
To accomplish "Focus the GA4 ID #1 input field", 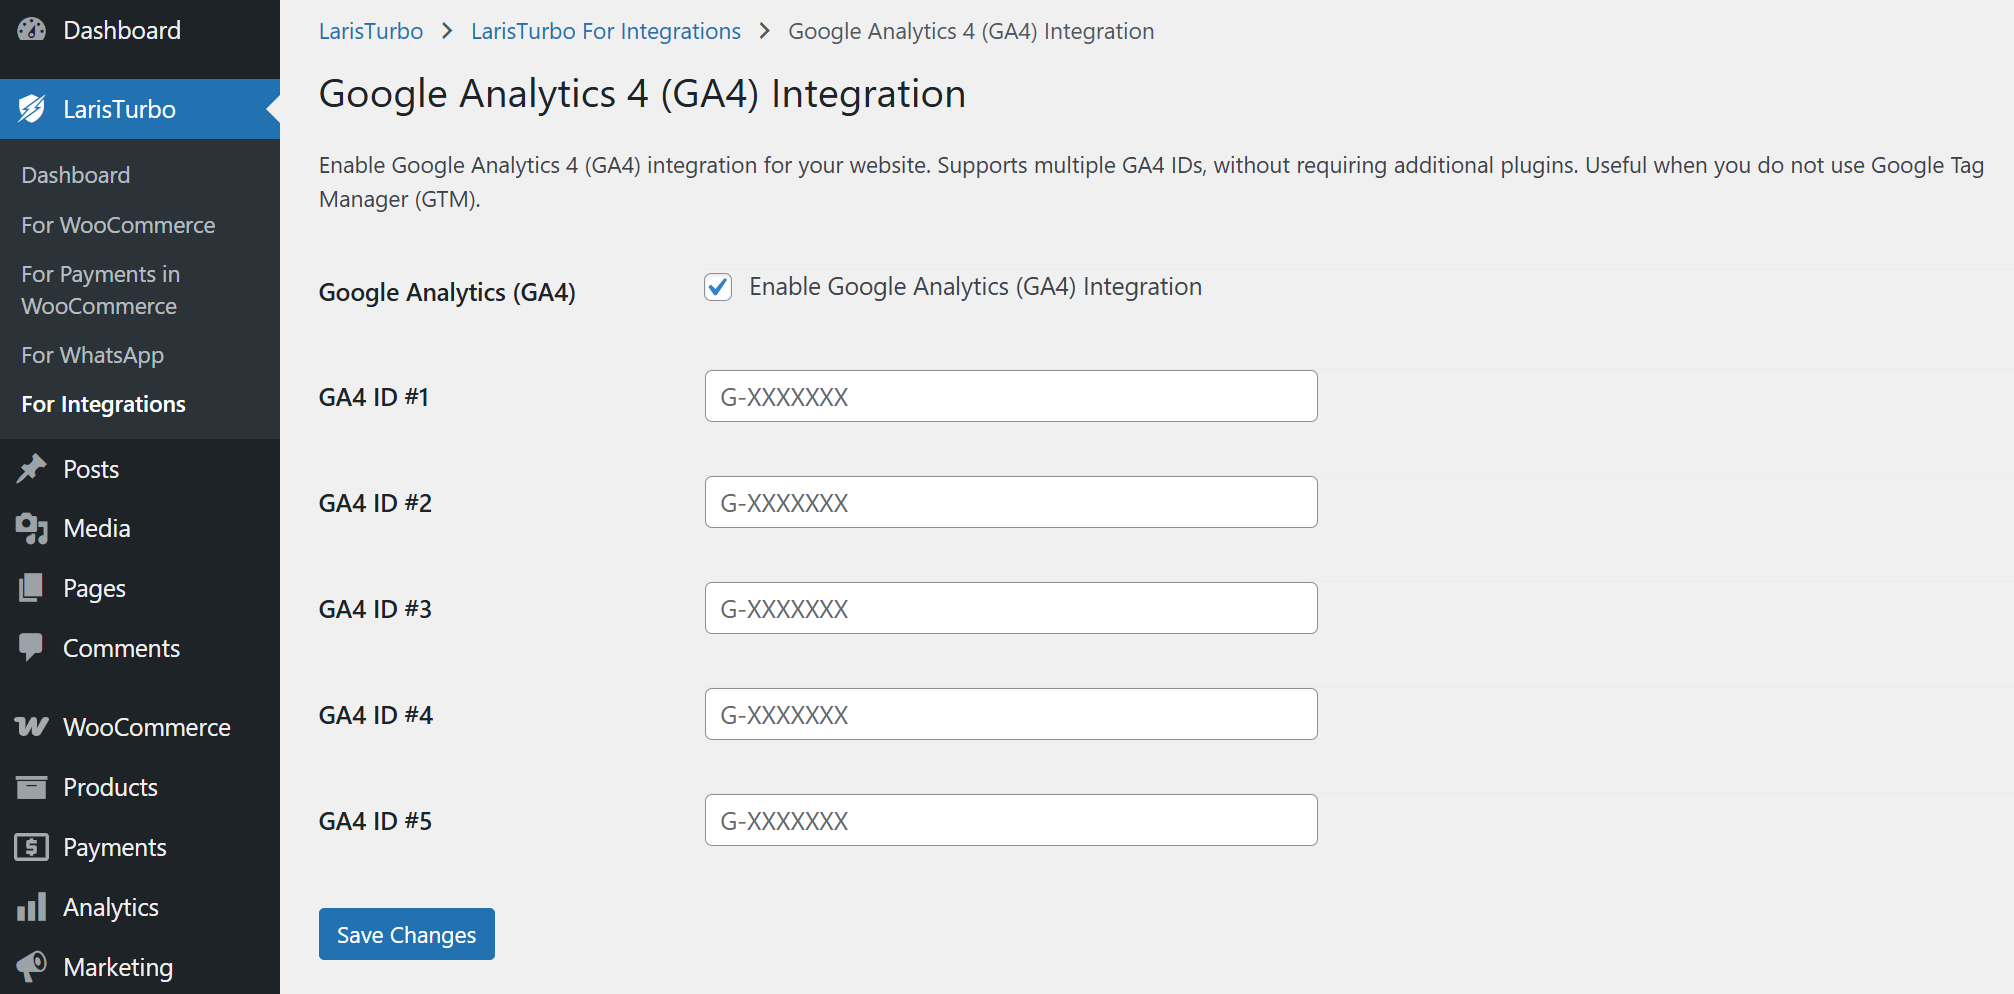I will pos(1010,396).
